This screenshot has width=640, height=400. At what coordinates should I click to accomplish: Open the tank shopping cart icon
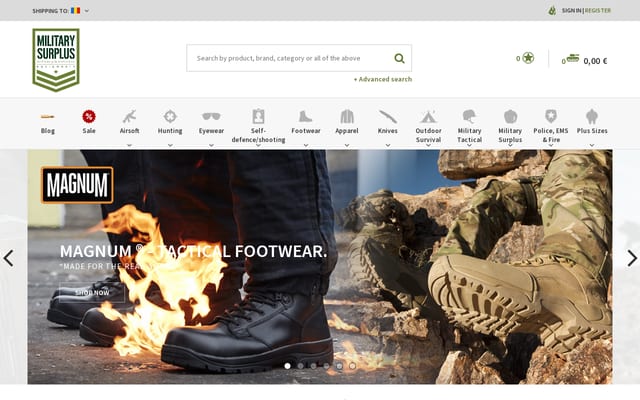coord(573,58)
